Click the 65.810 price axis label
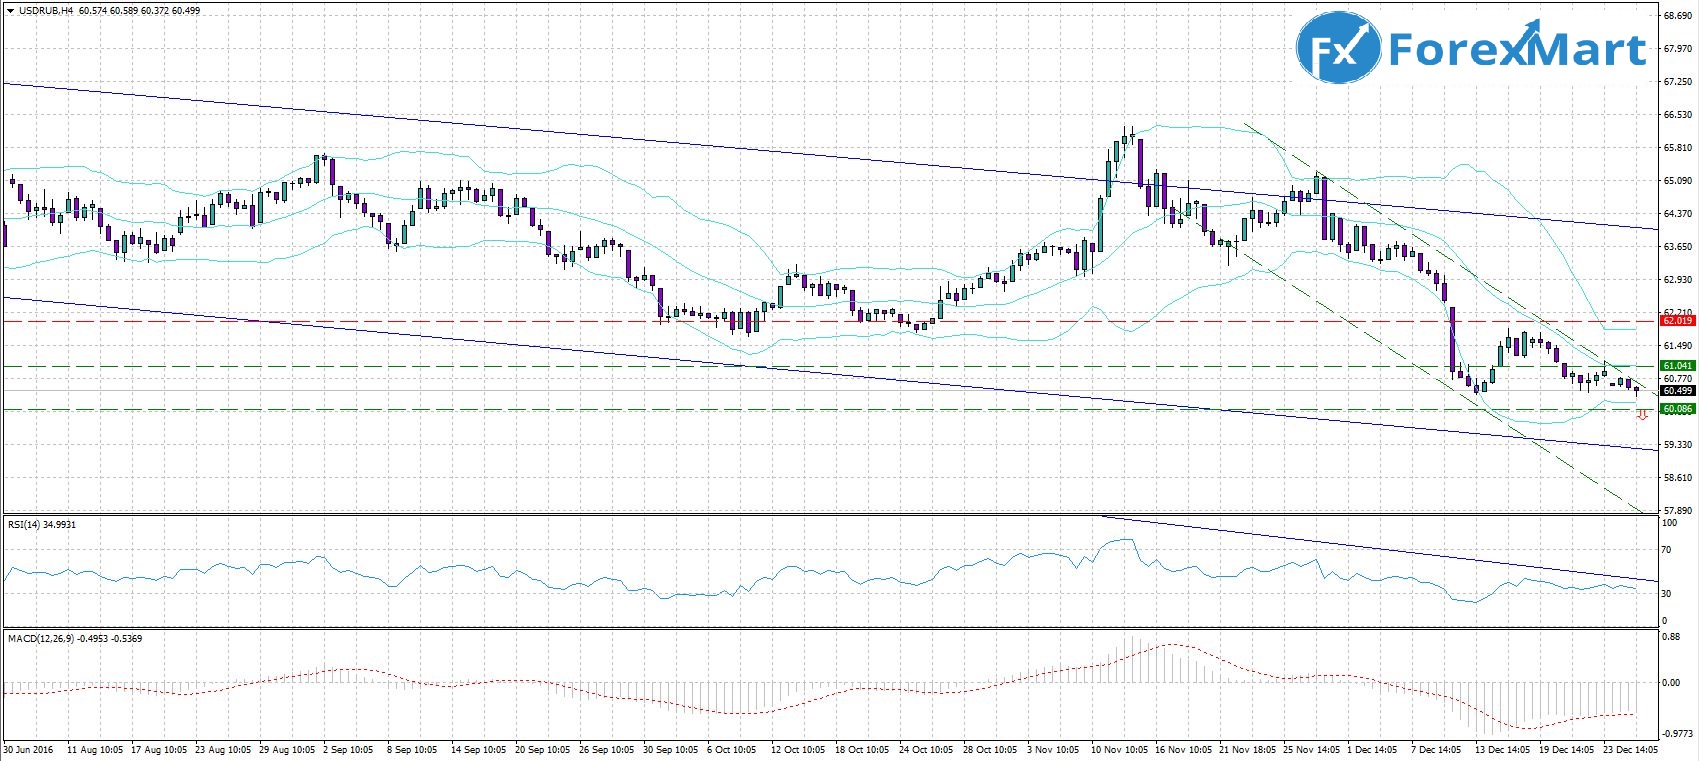 click(x=1677, y=148)
